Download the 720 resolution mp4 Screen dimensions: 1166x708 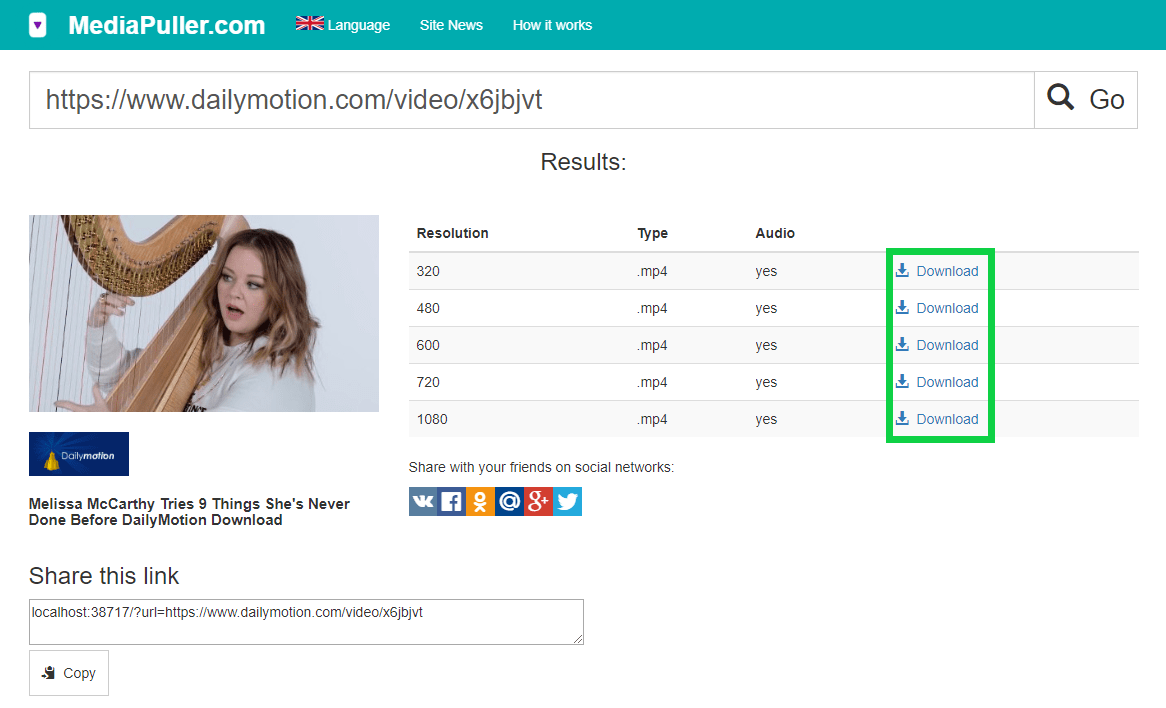938,382
